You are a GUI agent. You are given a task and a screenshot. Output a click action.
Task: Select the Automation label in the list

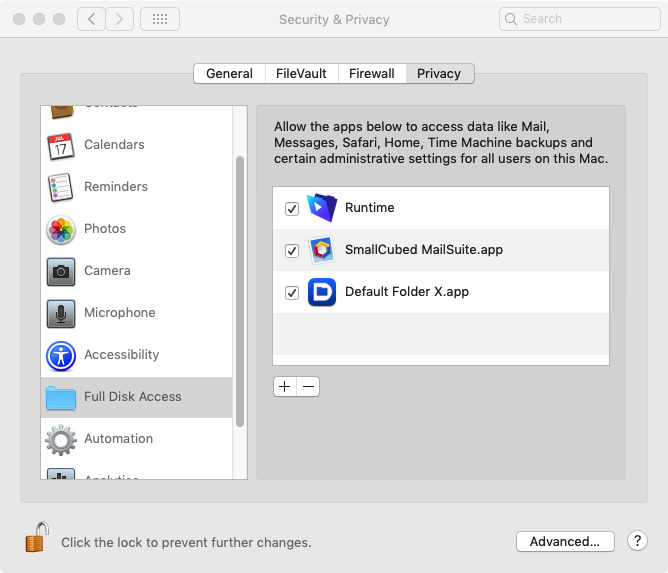pyautogui.click(x=118, y=439)
